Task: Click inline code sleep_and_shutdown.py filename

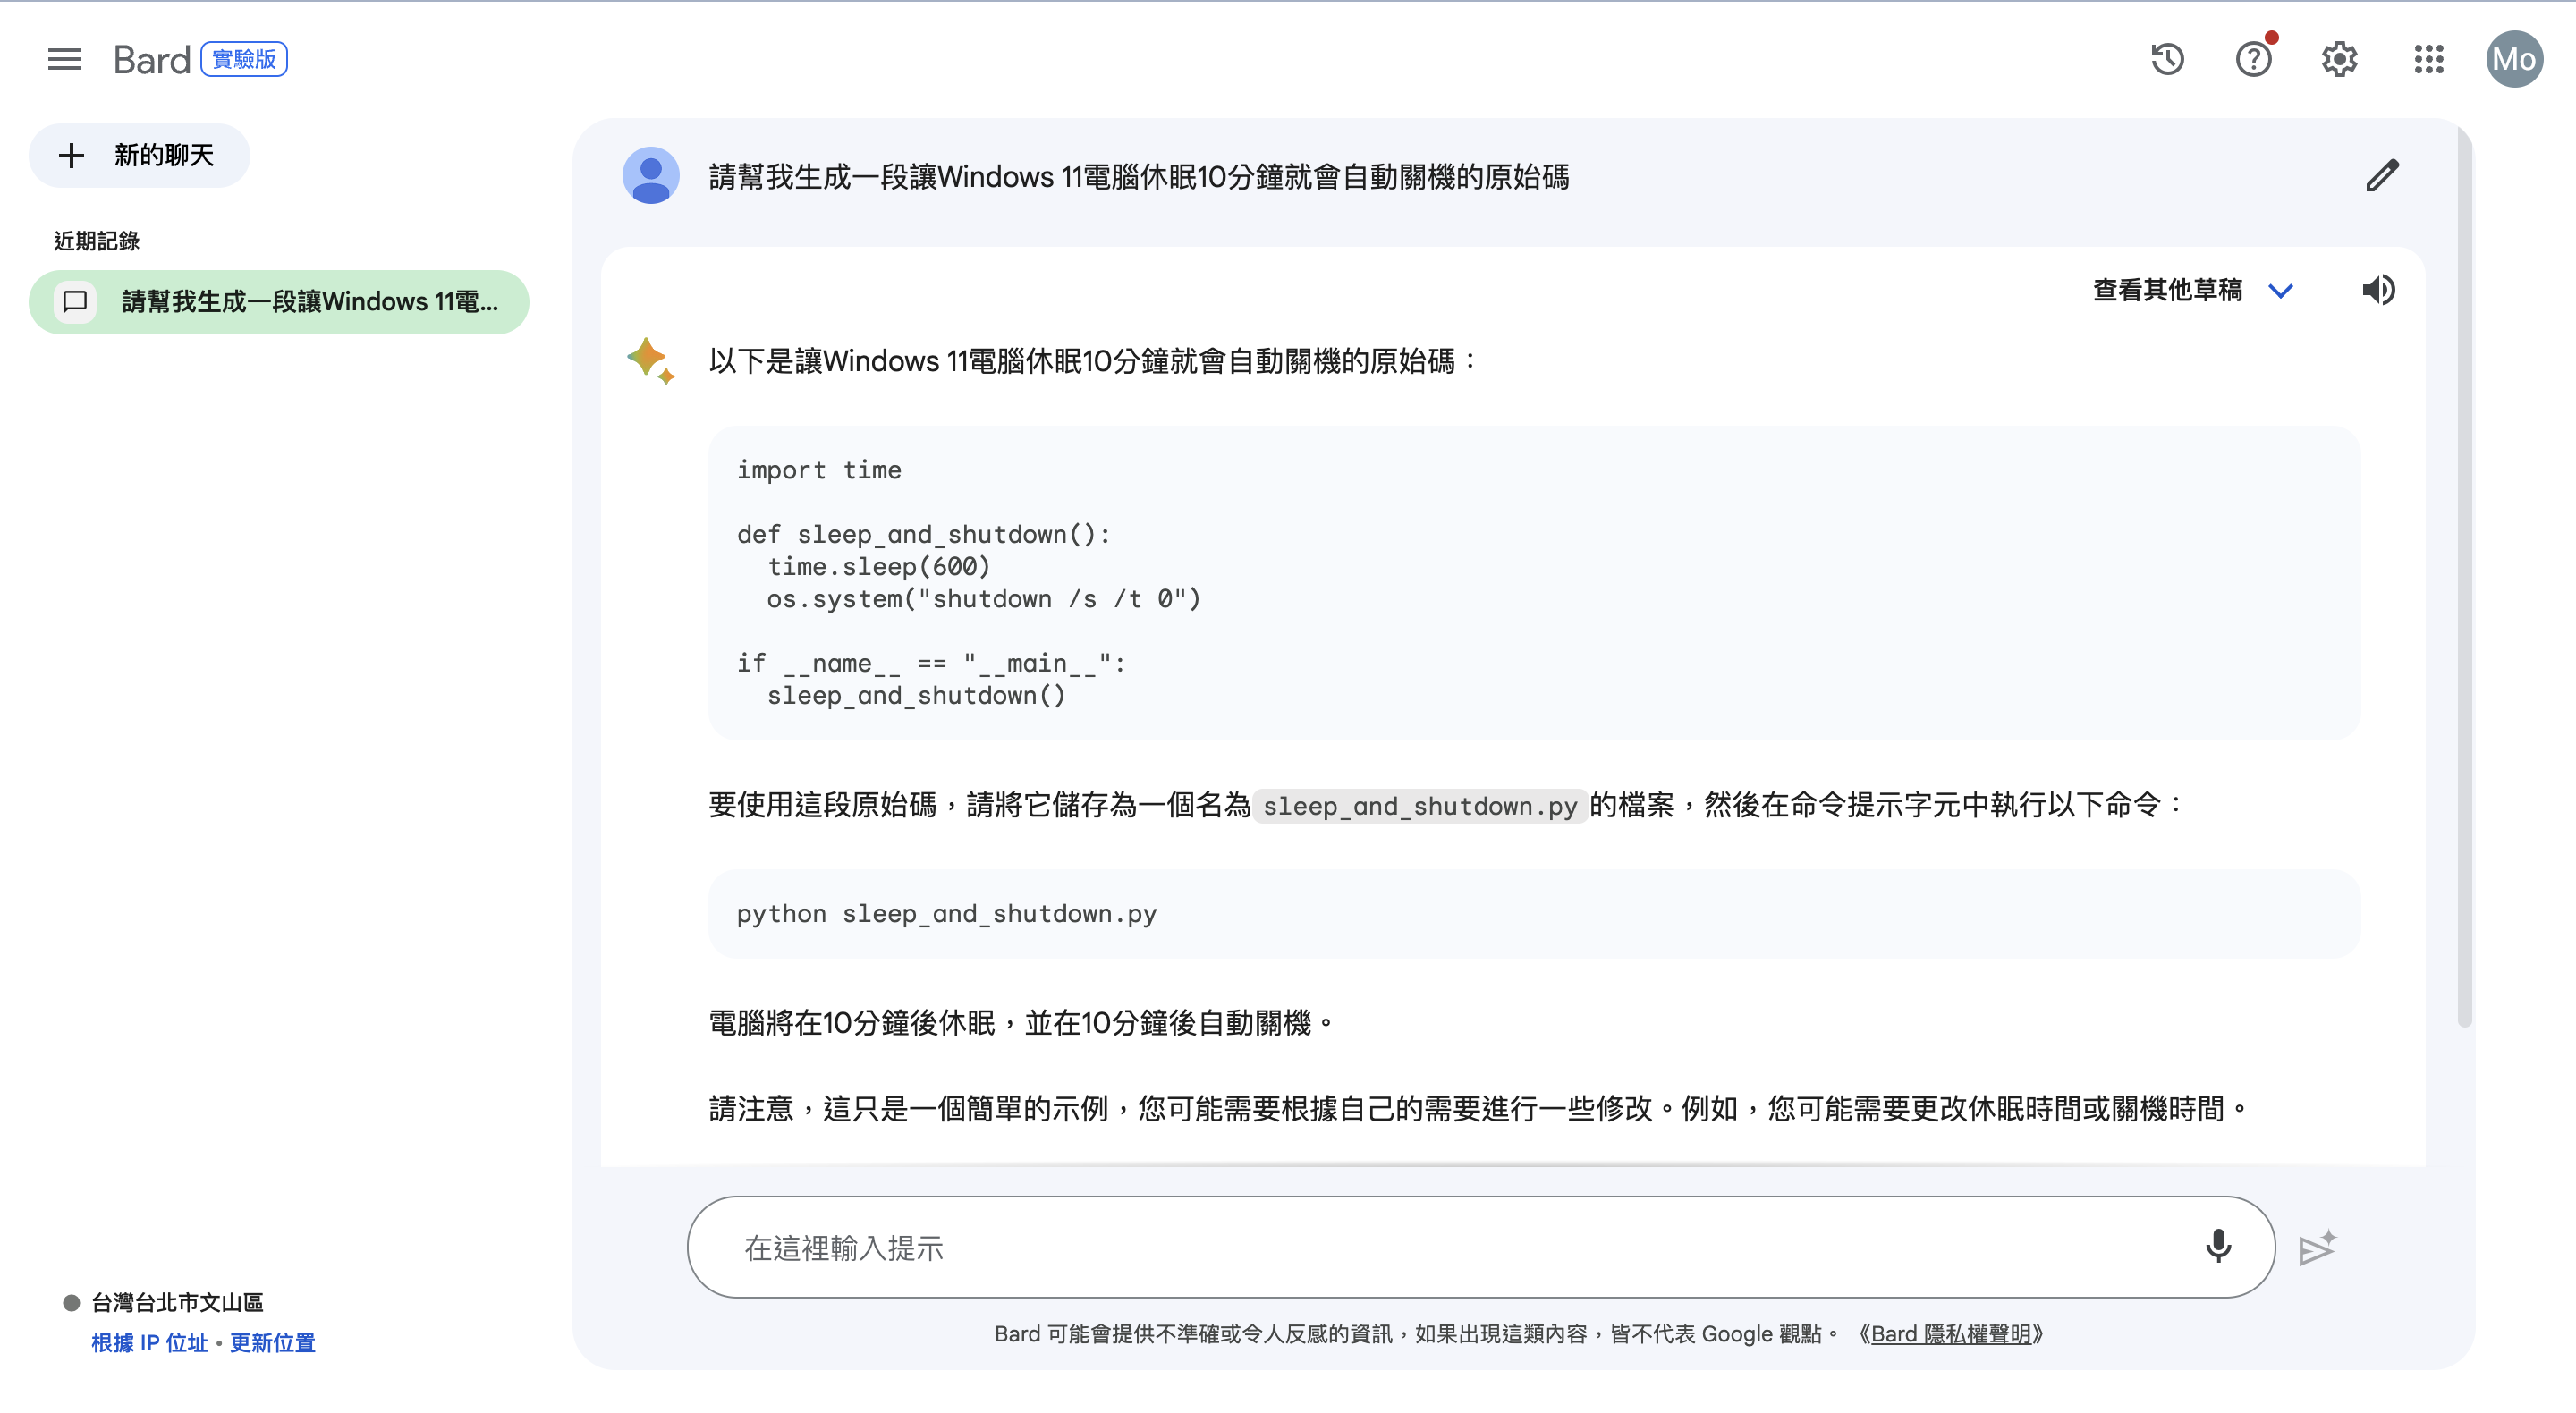Action: click(1420, 806)
